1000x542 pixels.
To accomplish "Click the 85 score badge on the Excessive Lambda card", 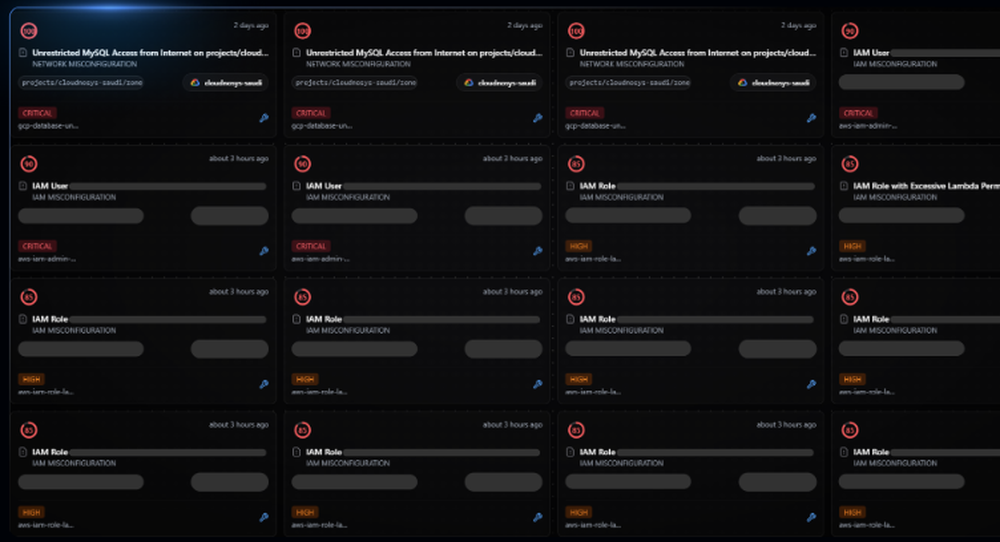I will point(850,164).
